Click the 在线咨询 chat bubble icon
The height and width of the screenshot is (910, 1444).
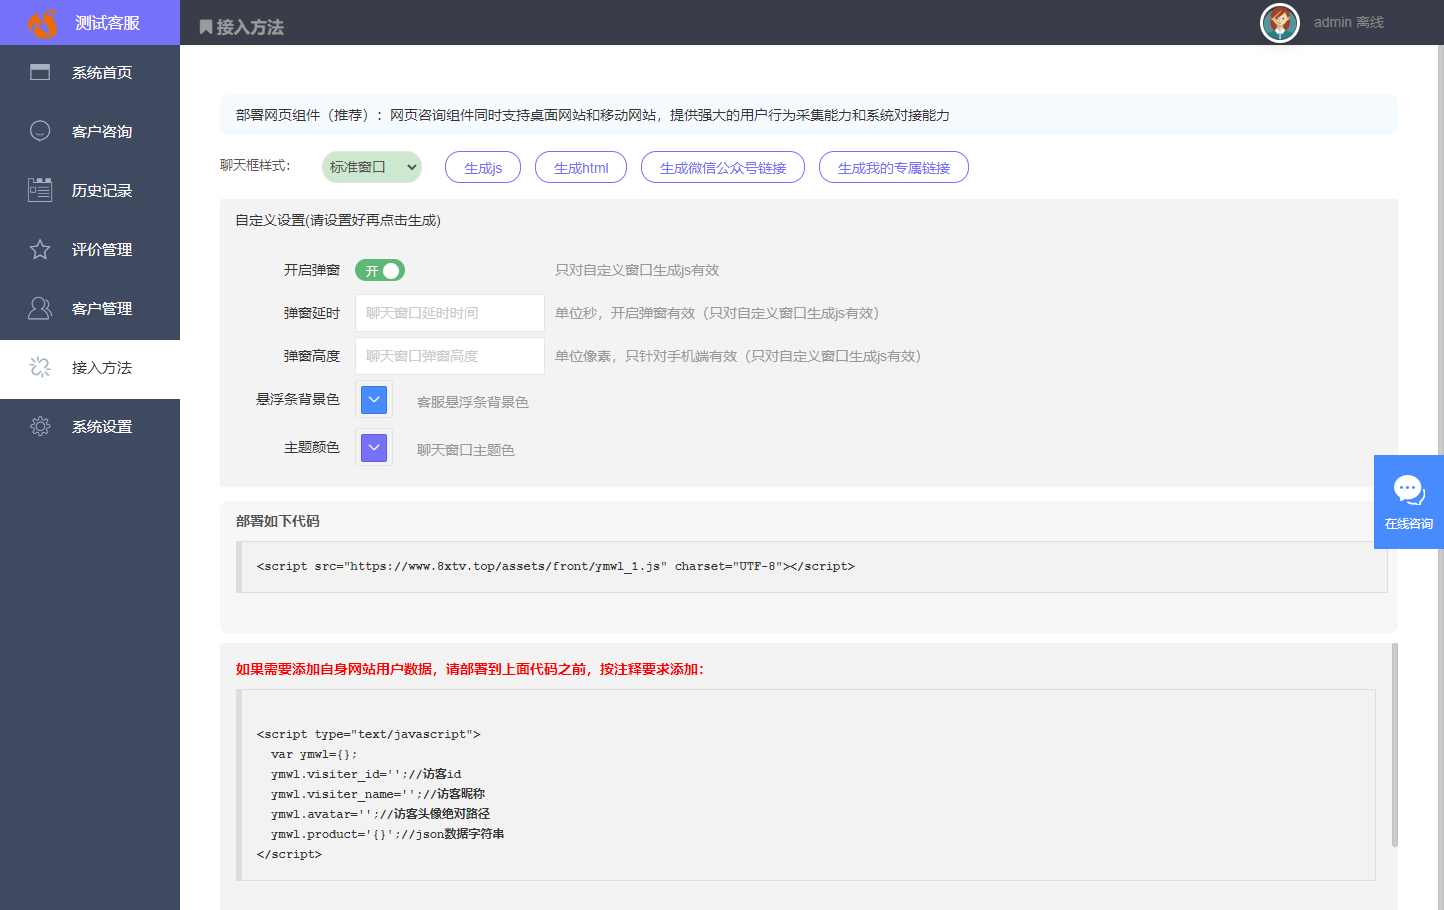click(1409, 490)
